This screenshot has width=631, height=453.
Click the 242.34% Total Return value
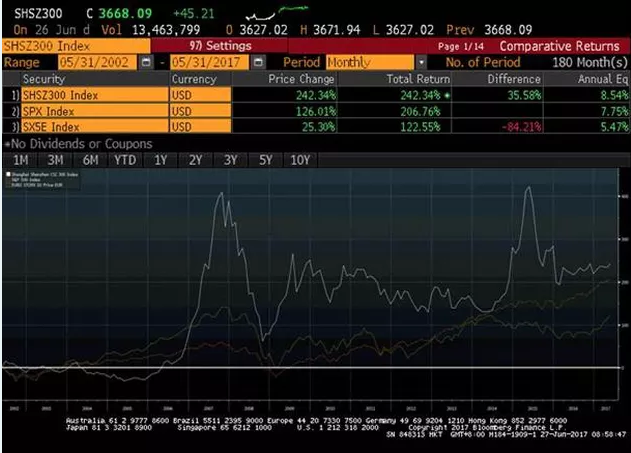(x=420, y=95)
